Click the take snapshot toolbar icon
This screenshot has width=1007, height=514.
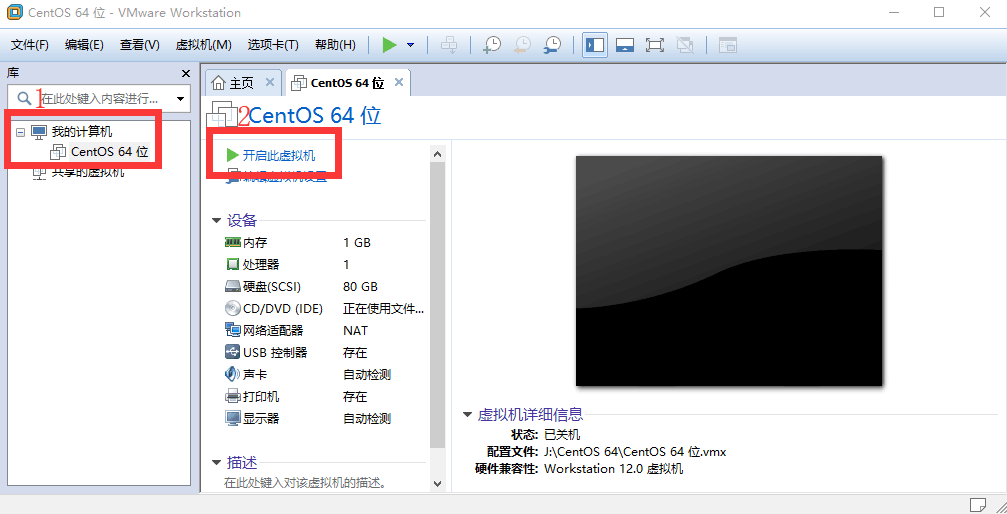(491, 45)
